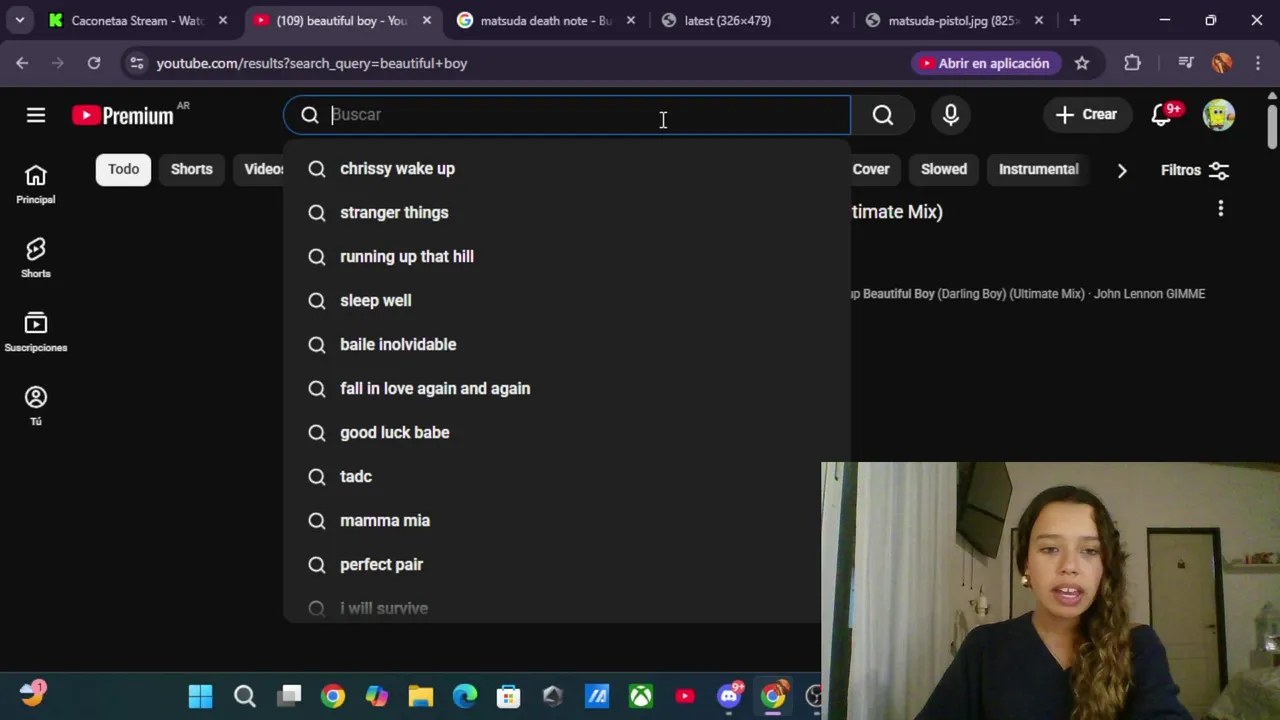Open Suscripciones in the sidebar

click(x=36, y=332)
